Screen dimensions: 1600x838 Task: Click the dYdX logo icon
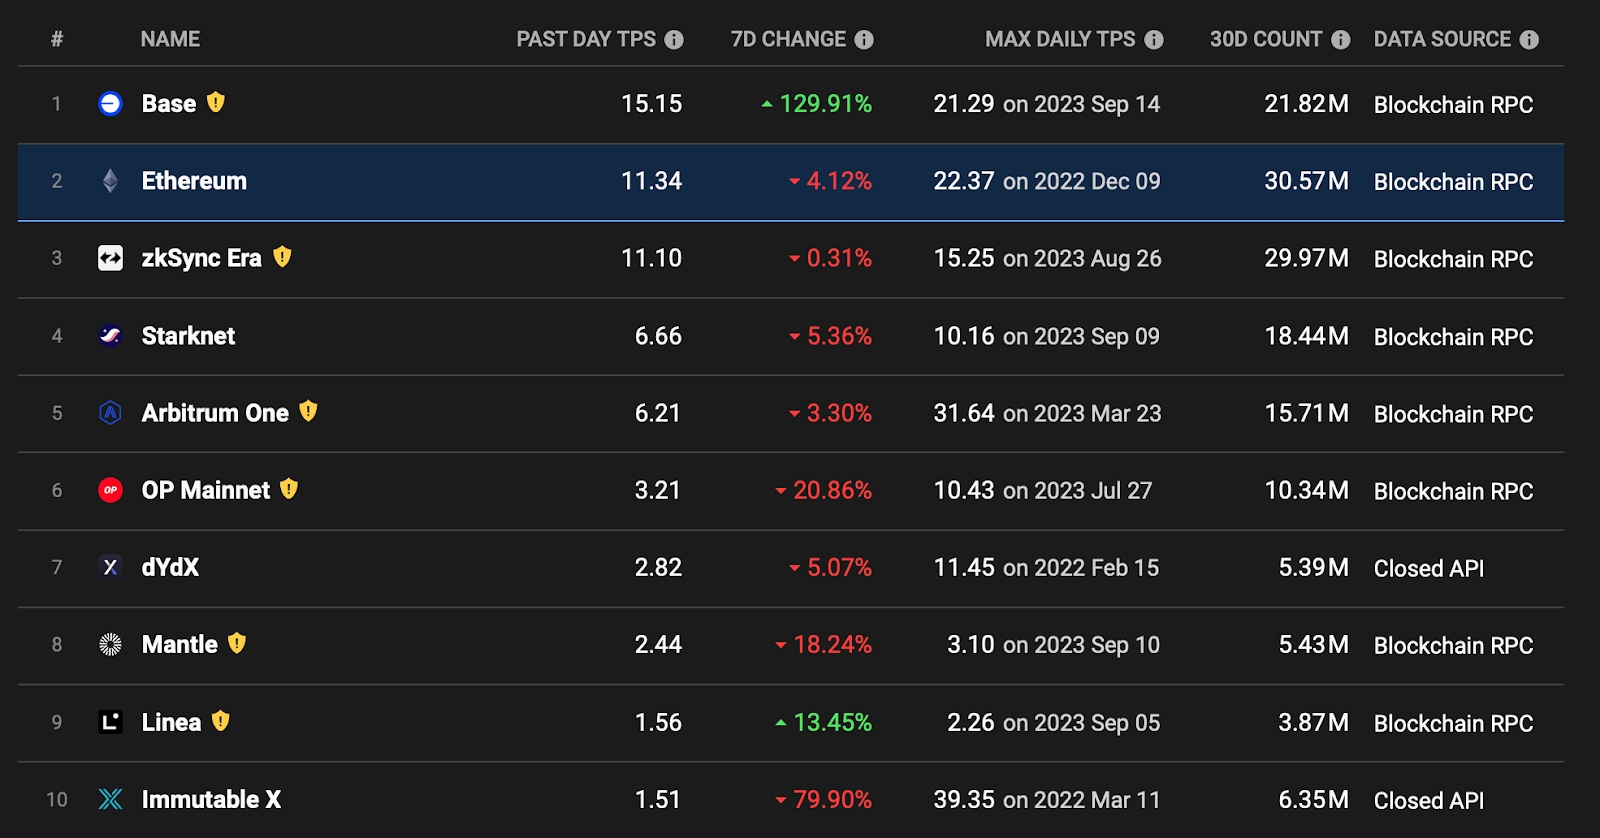click(110, 567)
